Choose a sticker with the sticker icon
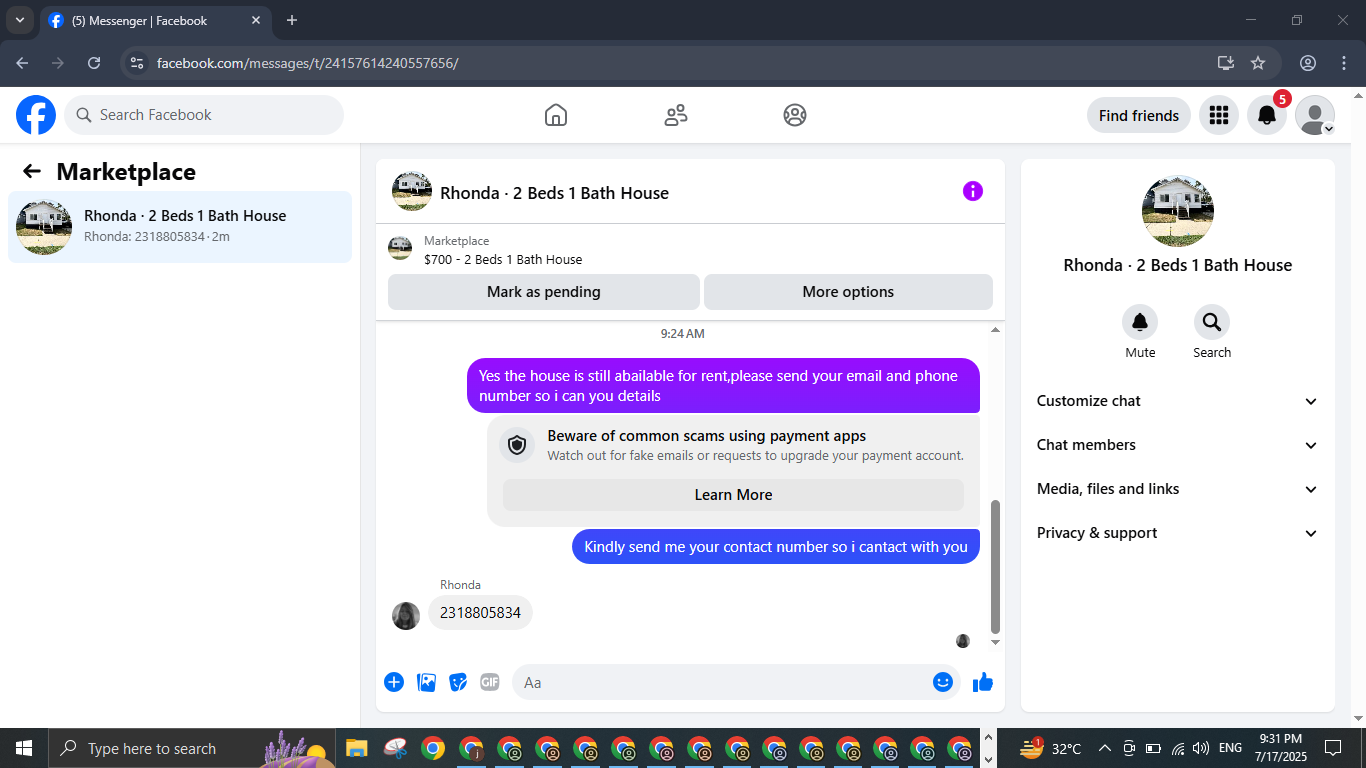The height and width of the screenshot is (768, 1366). click(x=458, y=682)
